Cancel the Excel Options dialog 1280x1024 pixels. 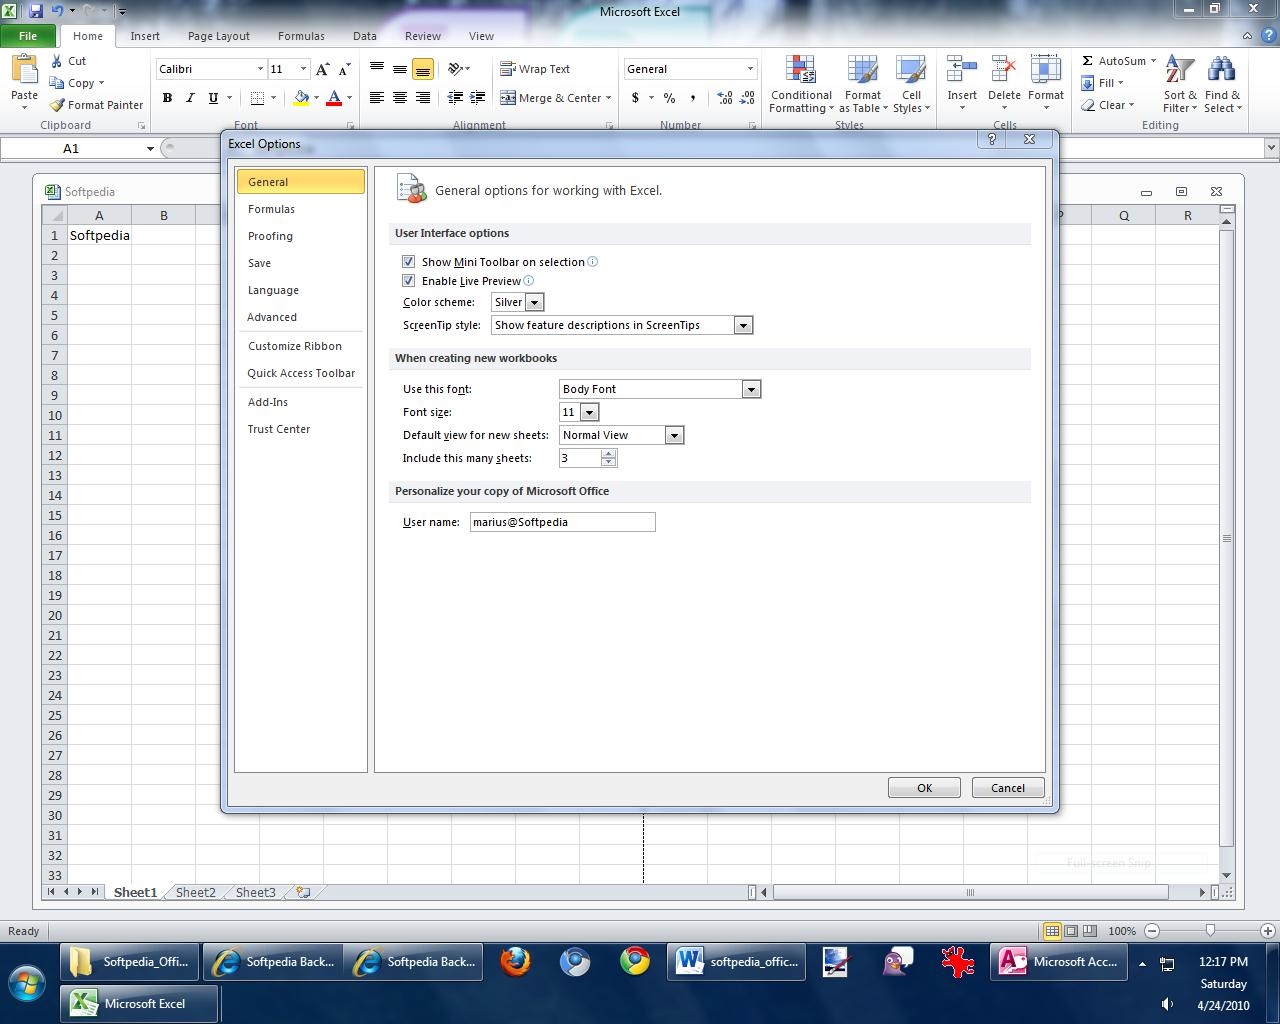1007,788
